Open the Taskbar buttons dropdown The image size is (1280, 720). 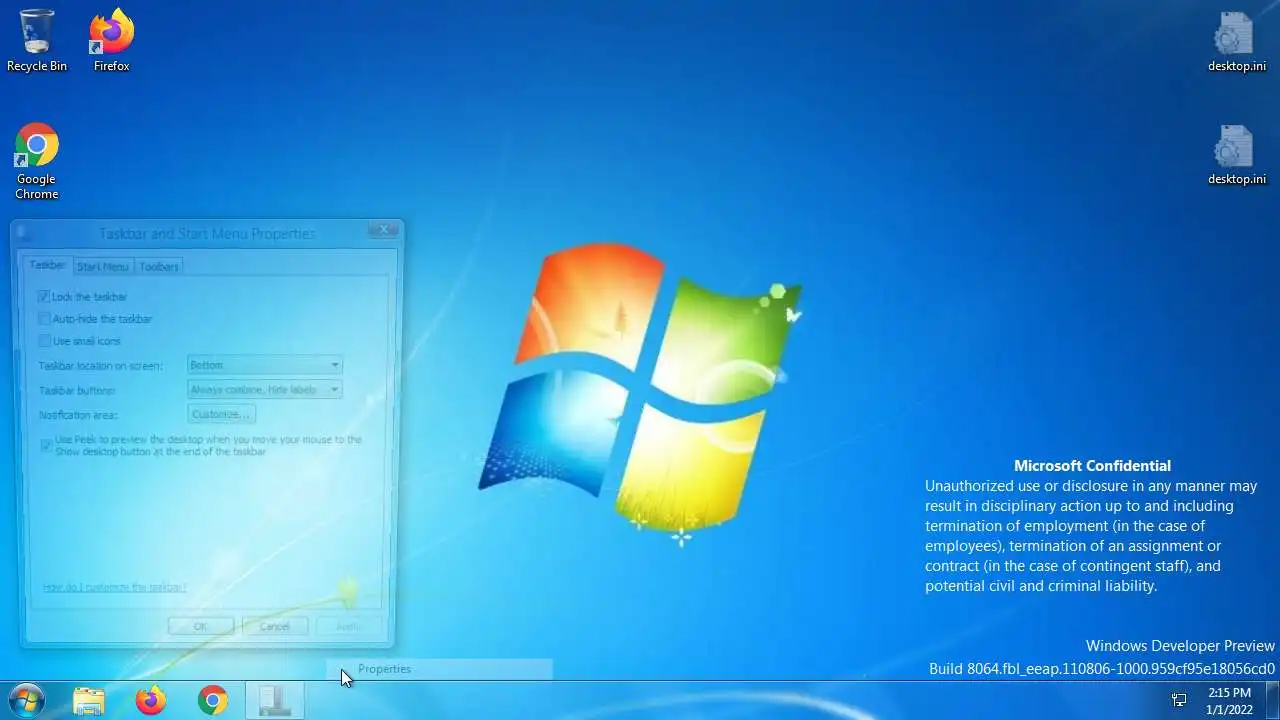(265, 389)
